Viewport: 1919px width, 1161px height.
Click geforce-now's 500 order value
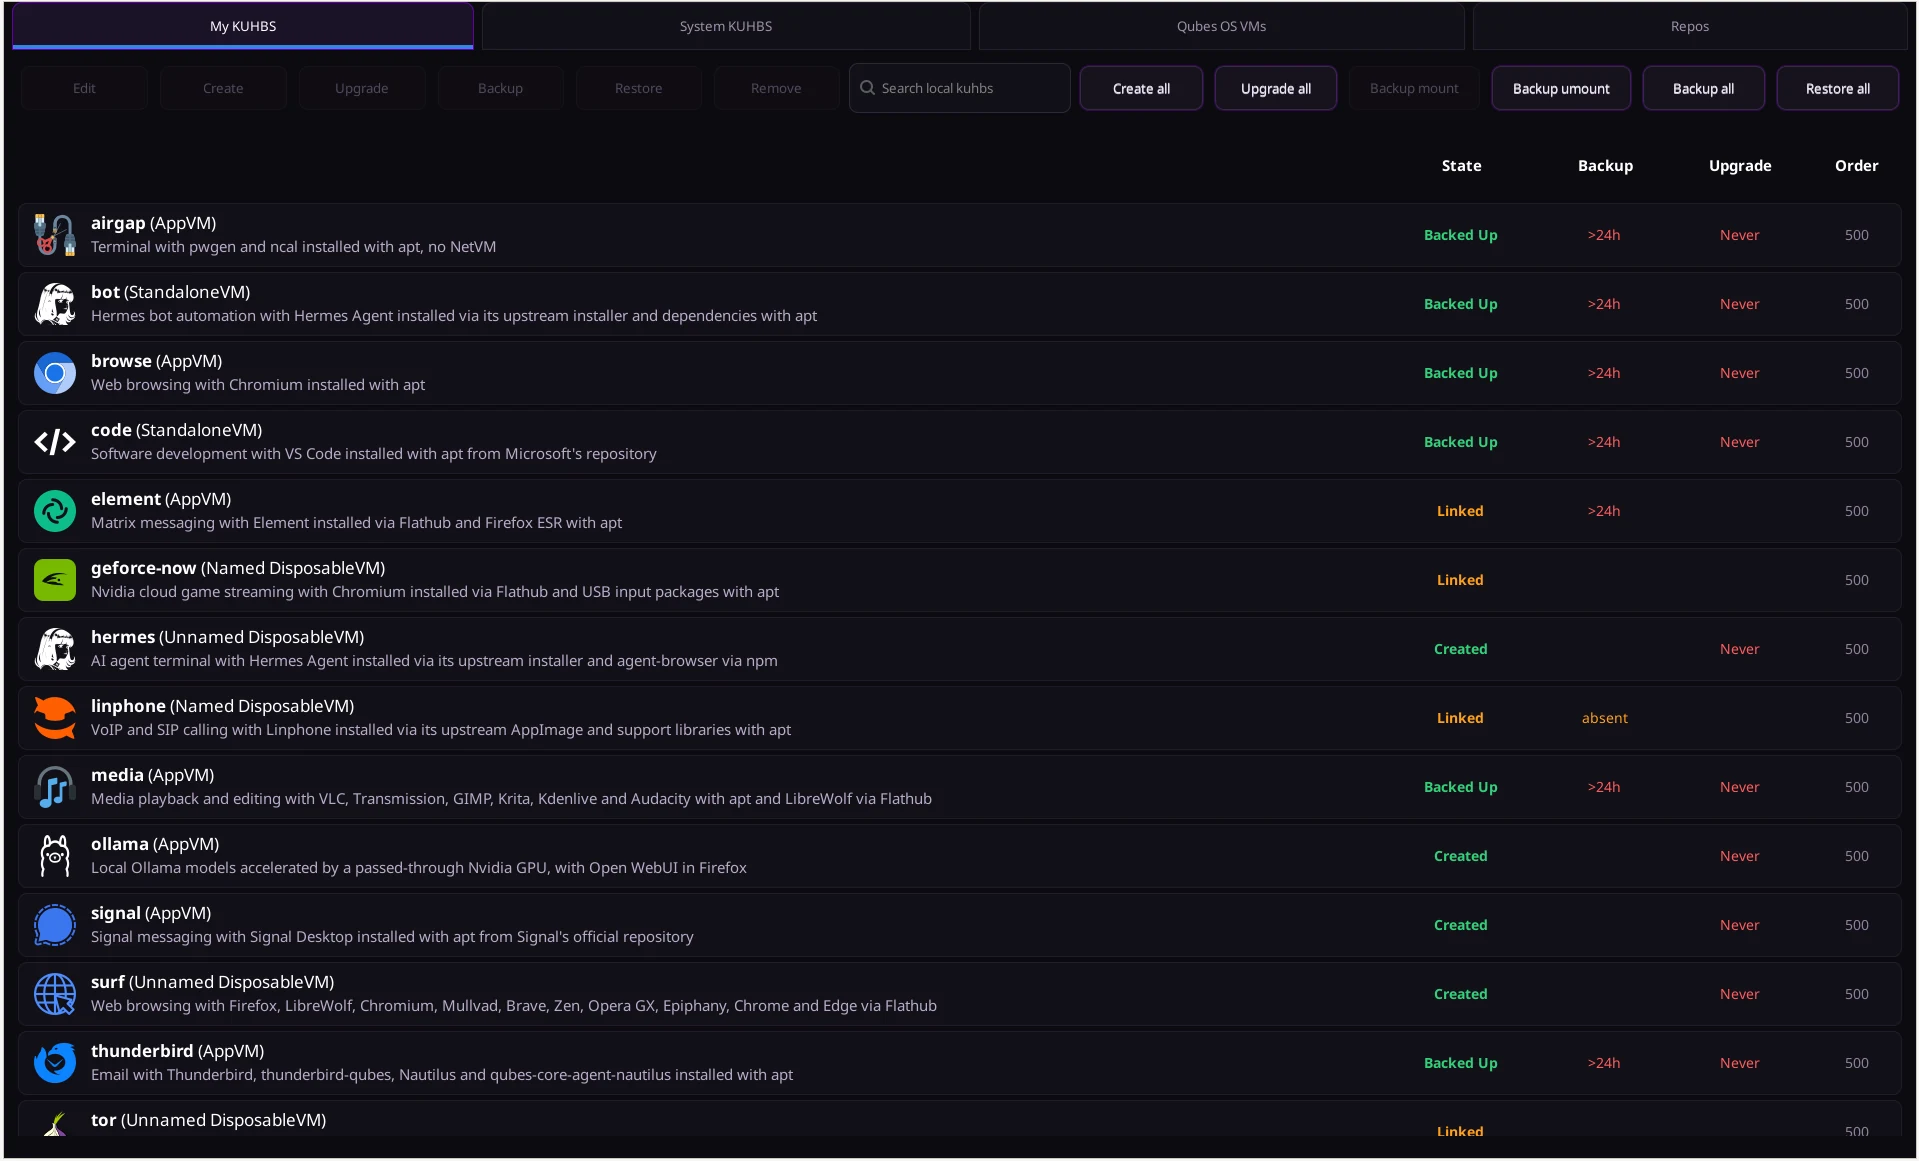[1856, 580]
